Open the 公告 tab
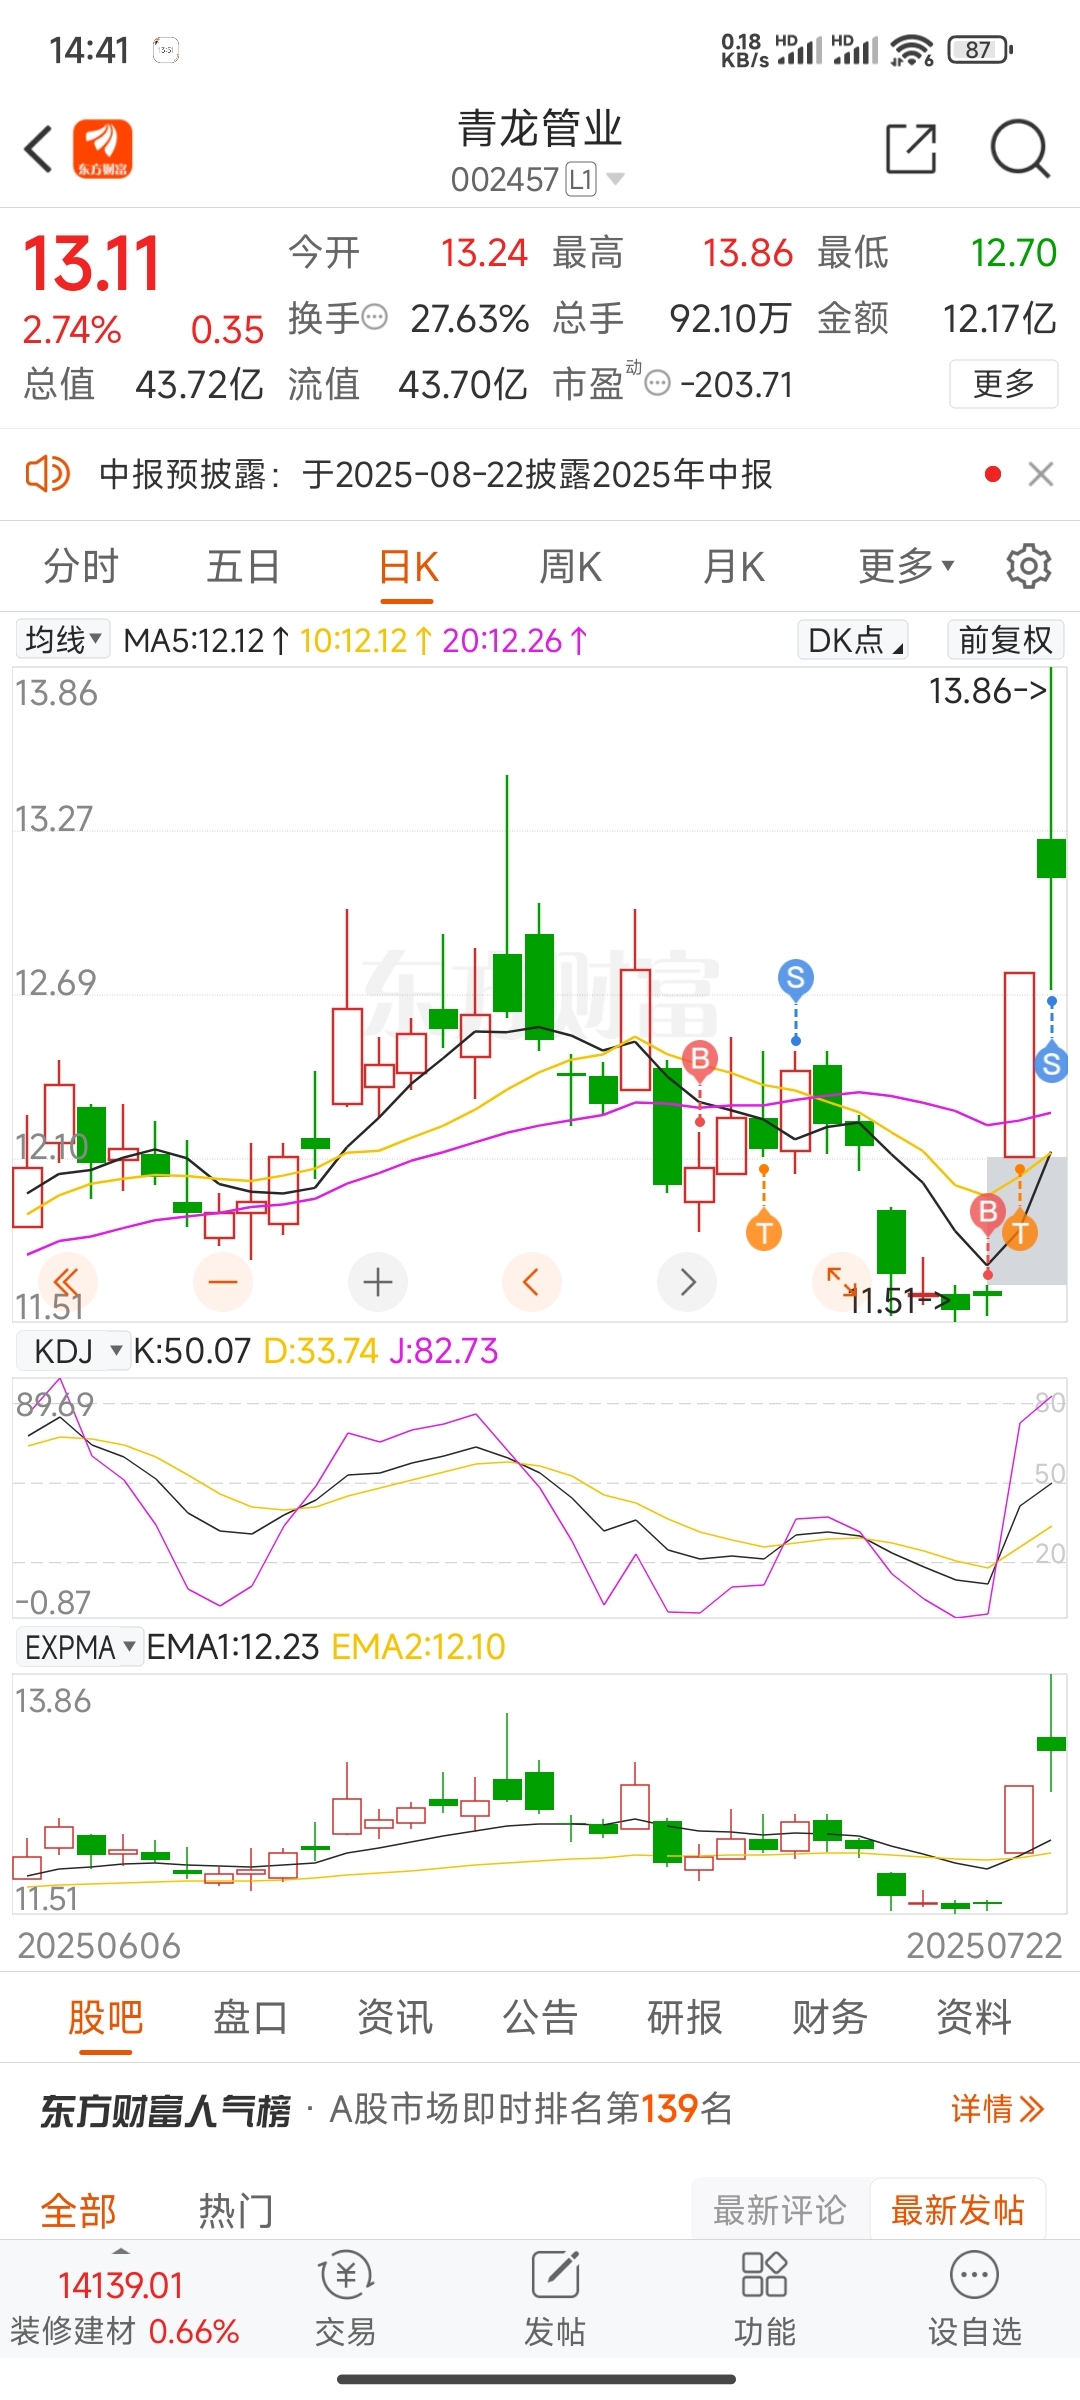 pos(540,2016)
